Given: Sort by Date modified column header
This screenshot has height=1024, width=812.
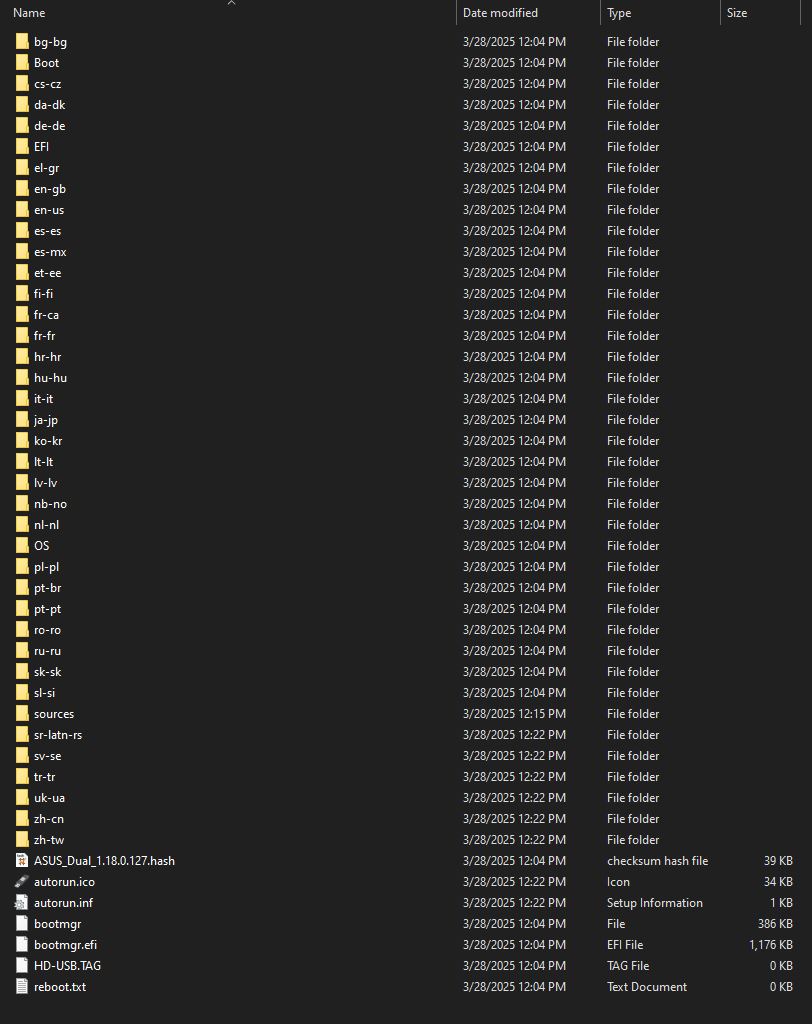Looking at the screenshot, I should click(x=500, y=13).
